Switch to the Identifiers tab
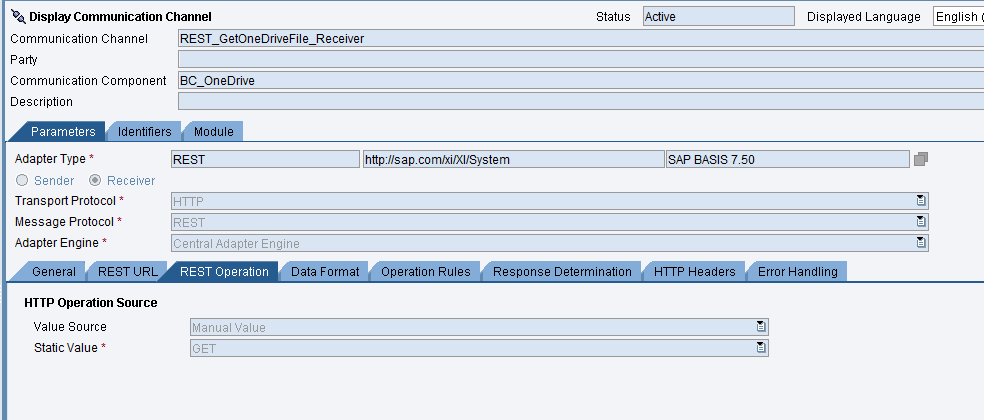The height and width of the screenshot is (420, 984). click(144, 132)
